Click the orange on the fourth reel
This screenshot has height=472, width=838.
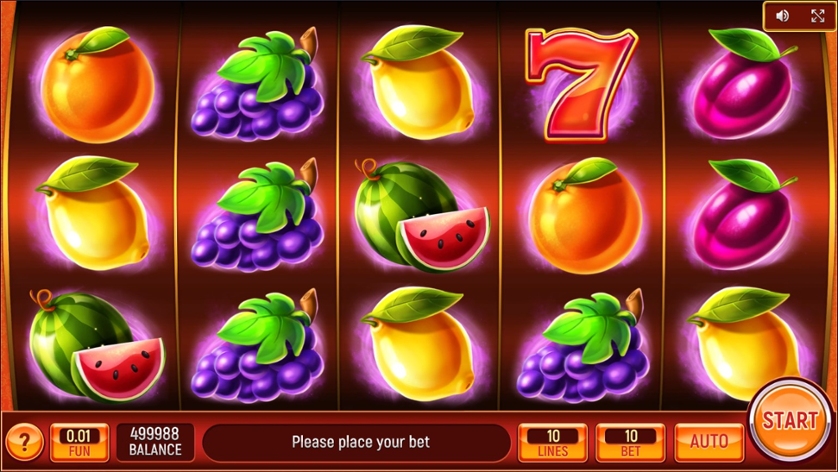(x=585, y=215)
